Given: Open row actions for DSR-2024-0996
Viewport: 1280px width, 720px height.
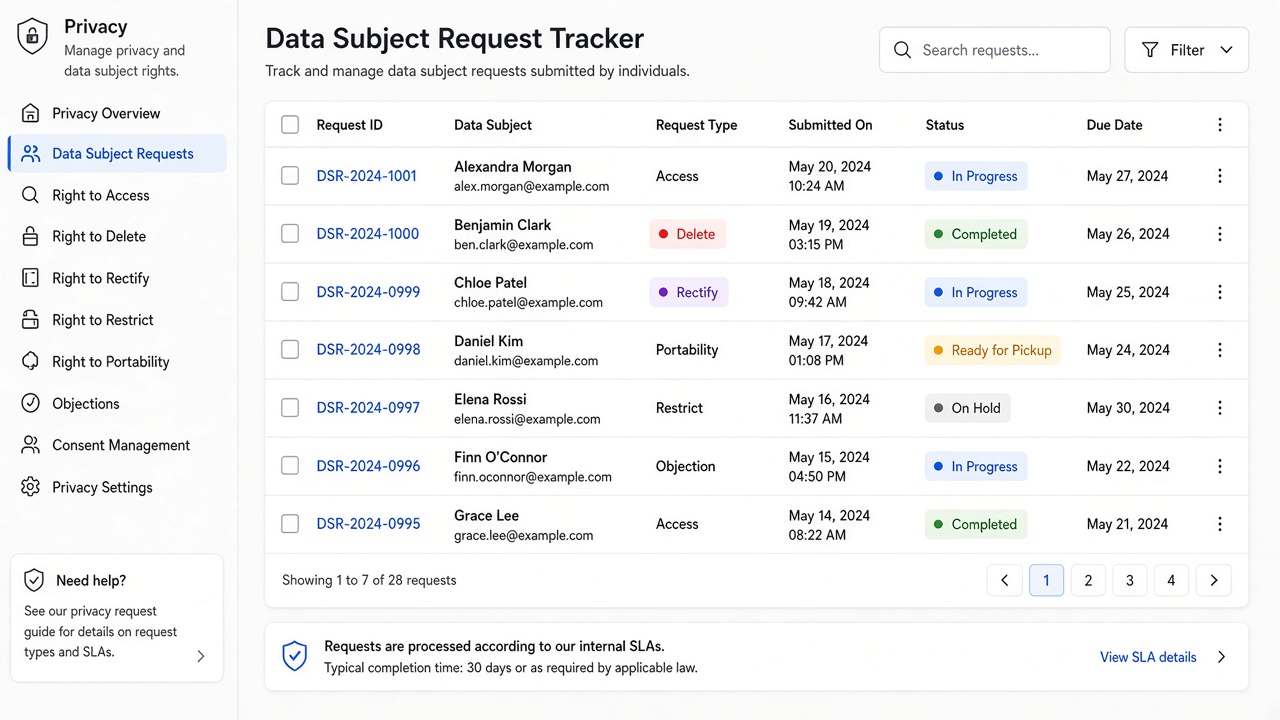Looking at the screenshot, I should pos(1220,466).
